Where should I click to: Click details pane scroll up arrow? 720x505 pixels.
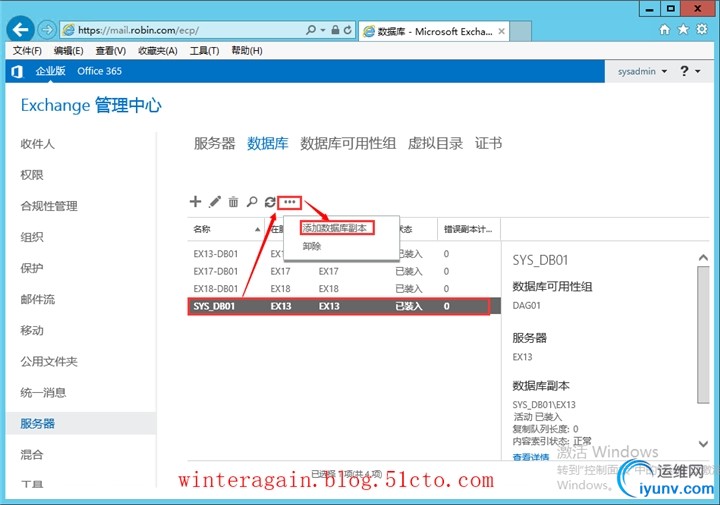[703, 258]
